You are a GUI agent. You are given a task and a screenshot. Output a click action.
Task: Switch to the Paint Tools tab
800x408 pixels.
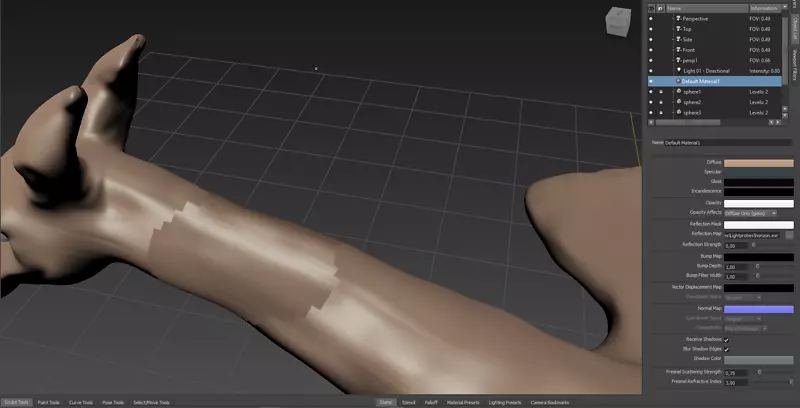48,402
